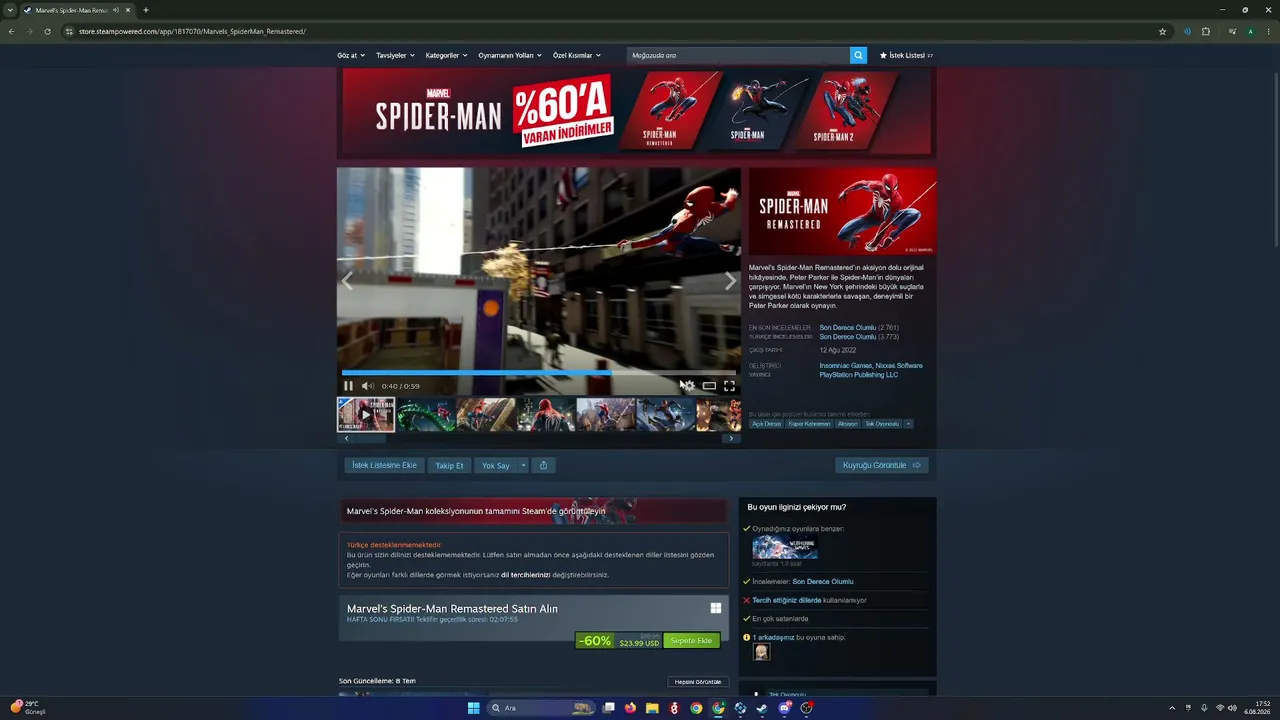Click the store search field 'Mağazada ara'
This screenshot has height=720, width=1280.
[x=738, y=55]
